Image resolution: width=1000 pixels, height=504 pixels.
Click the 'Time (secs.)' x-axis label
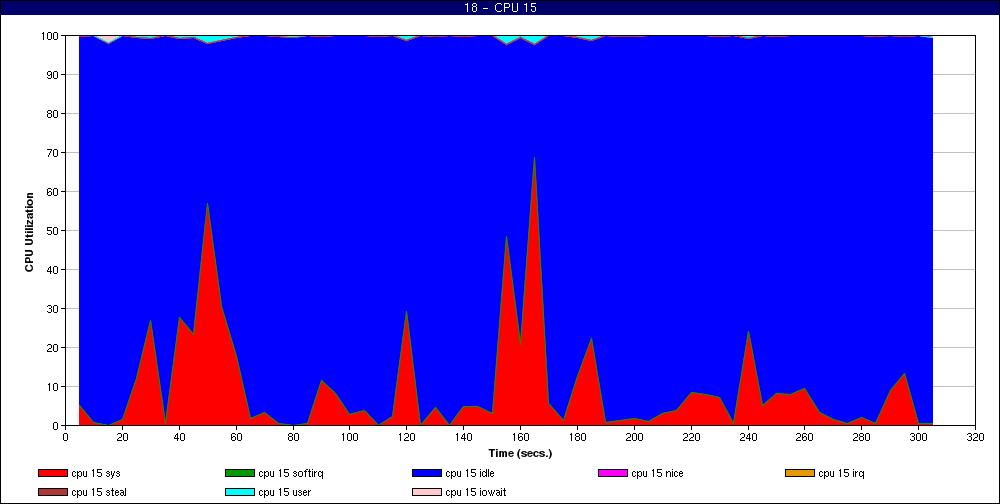coord(520,453)
